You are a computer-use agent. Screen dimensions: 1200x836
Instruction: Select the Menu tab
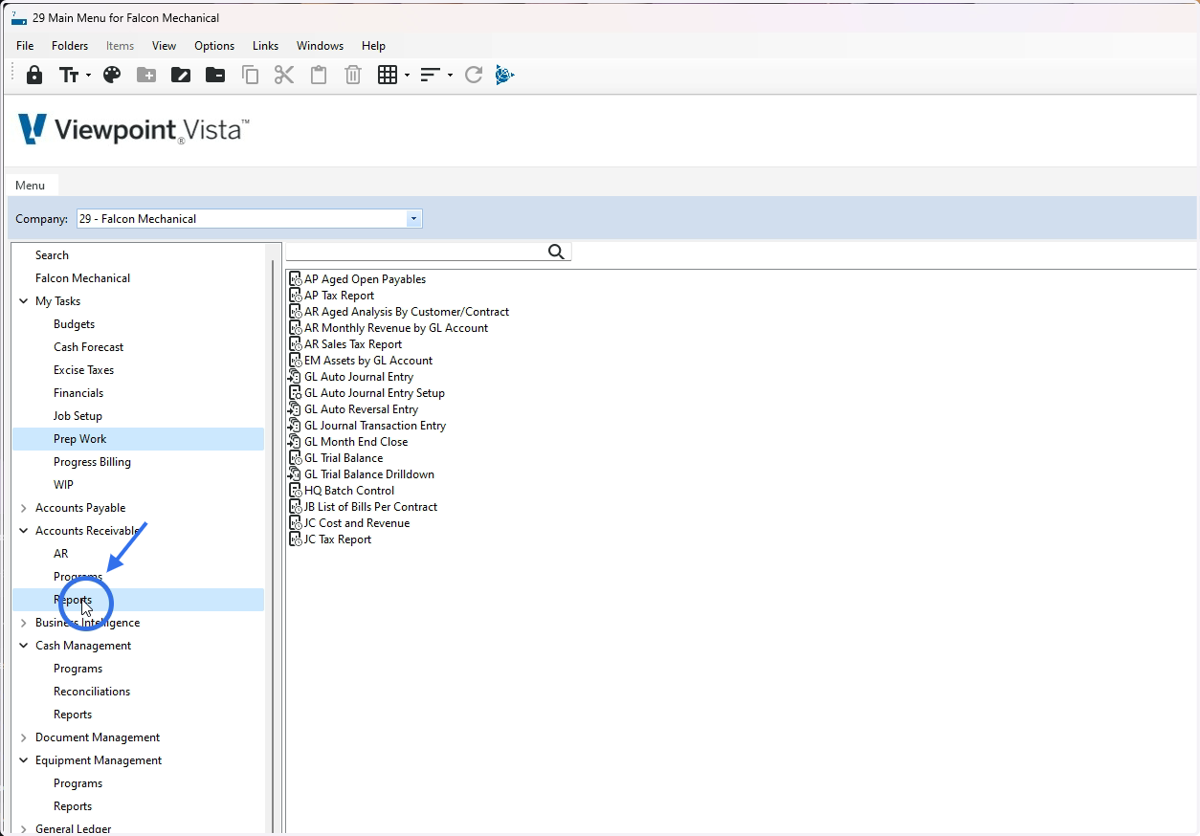tap(30, 185)
